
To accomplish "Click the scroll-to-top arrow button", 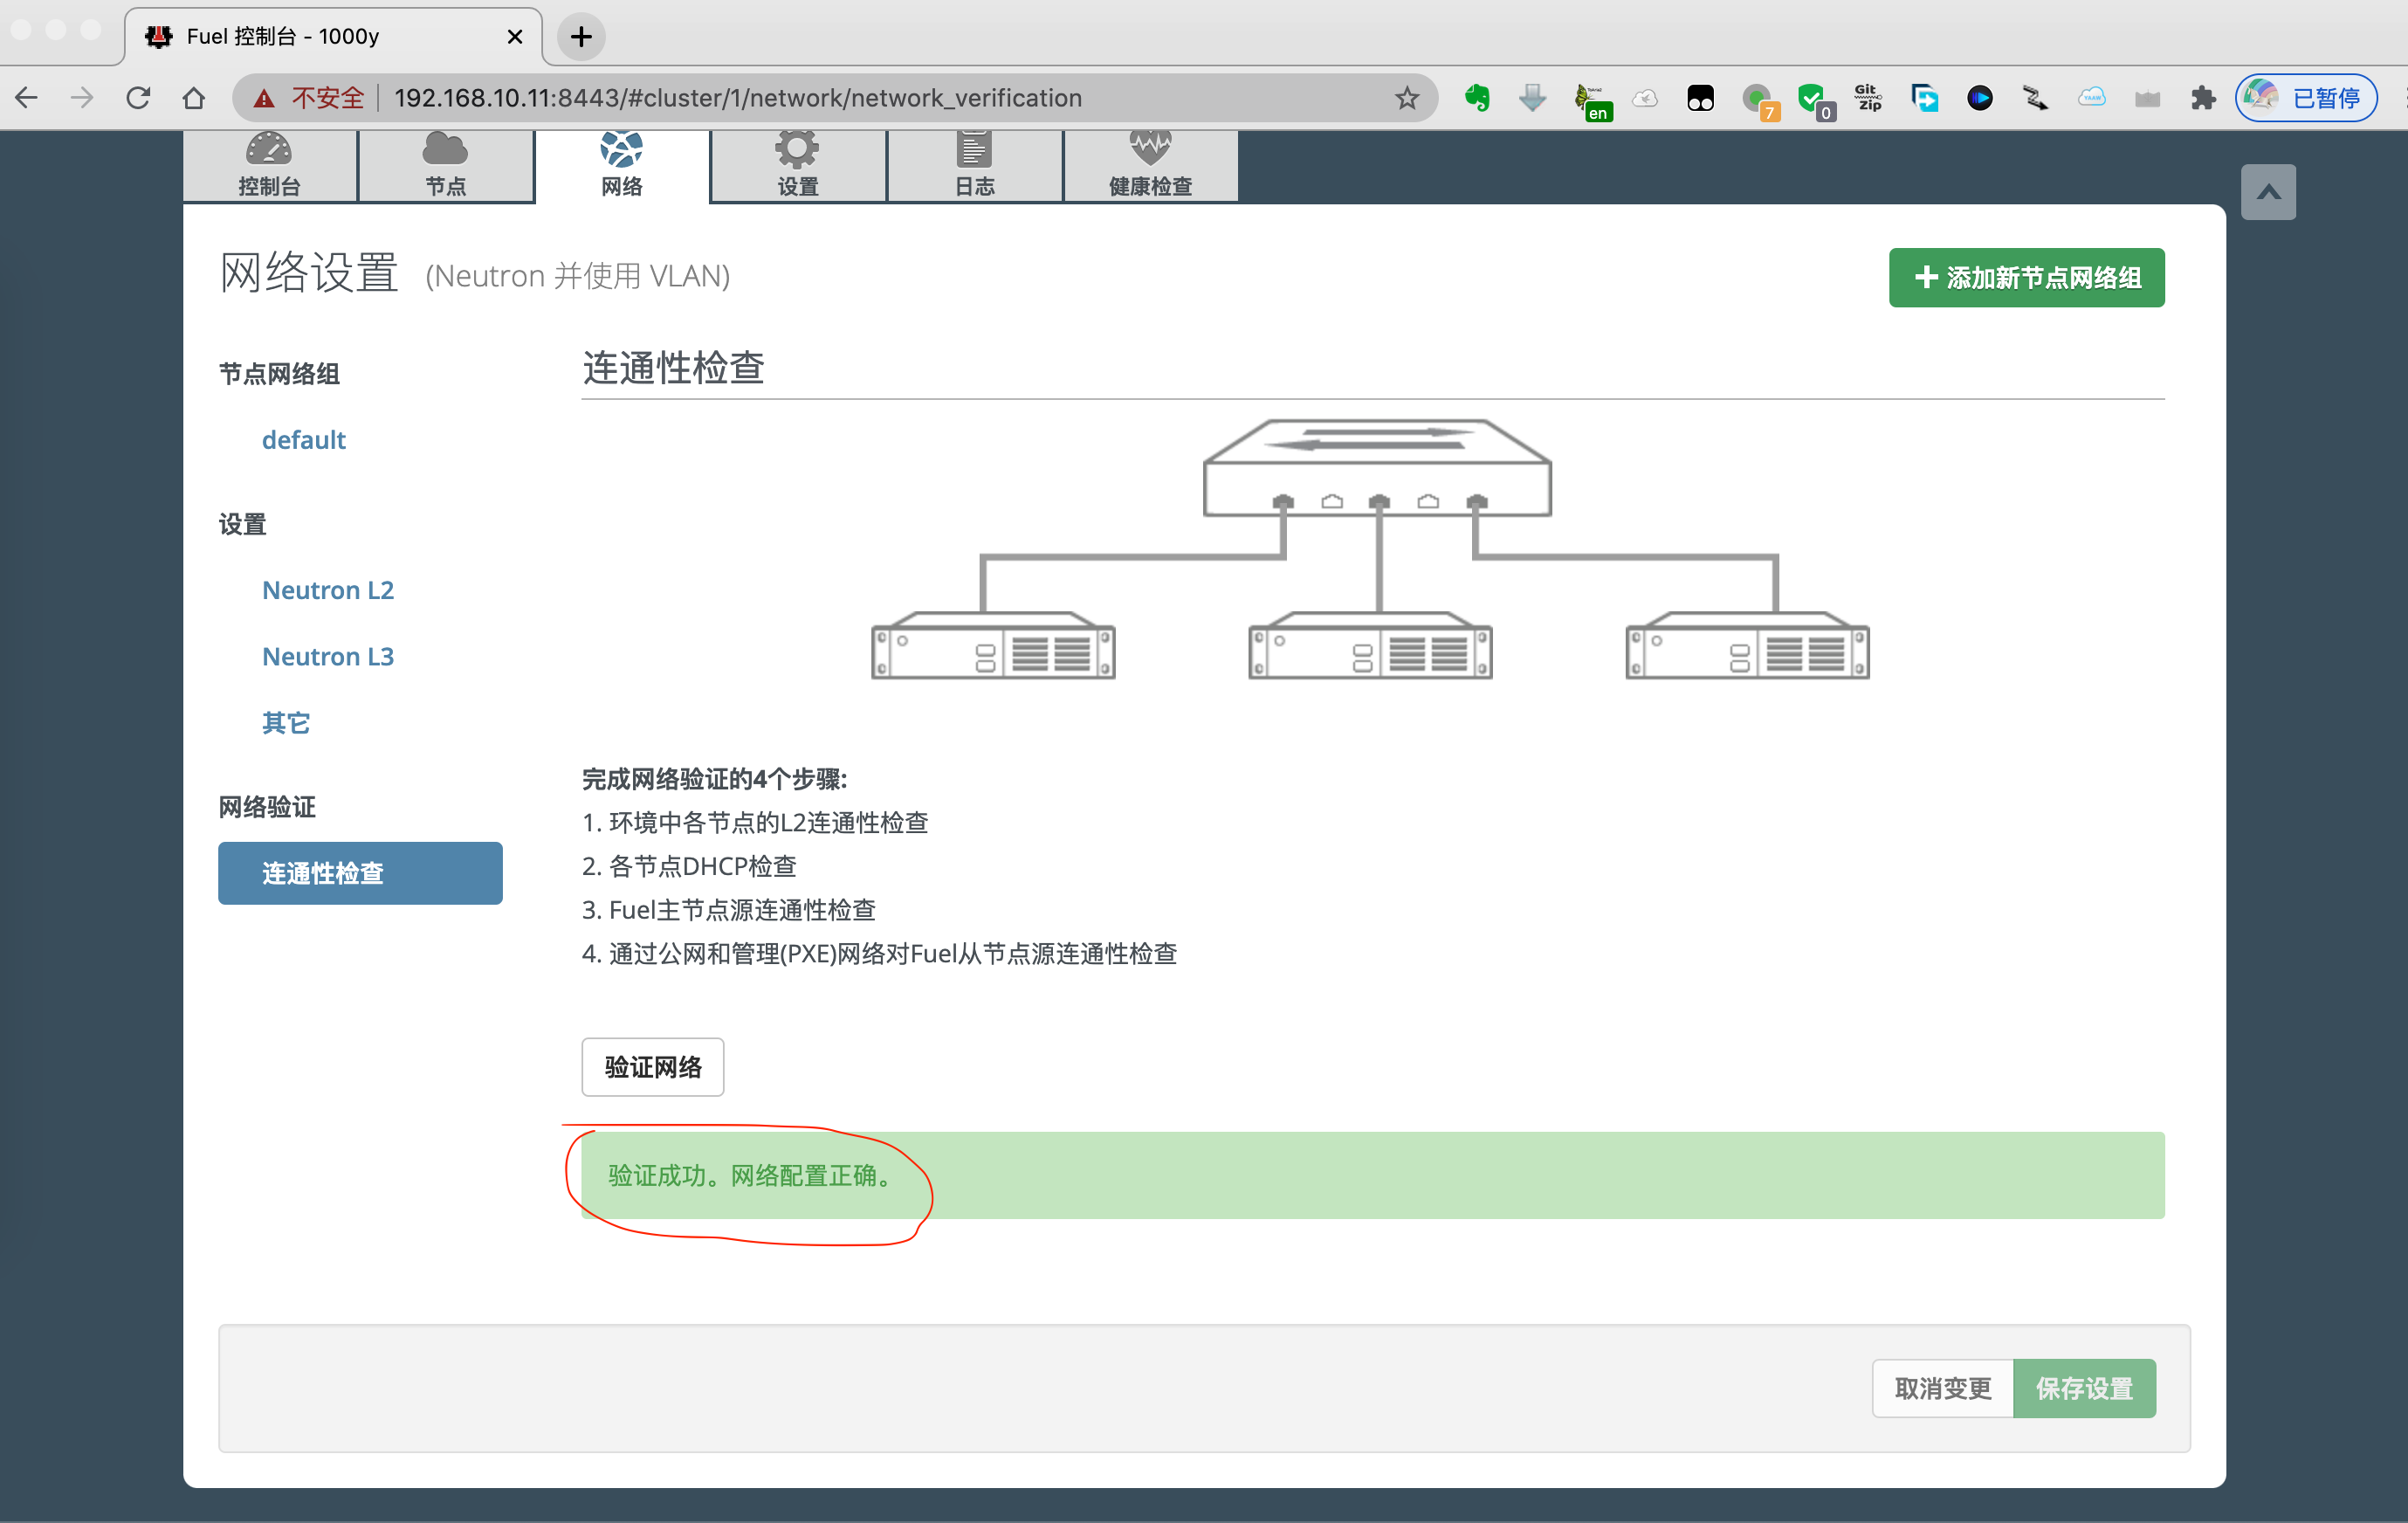I will (x=2268, y=192).
